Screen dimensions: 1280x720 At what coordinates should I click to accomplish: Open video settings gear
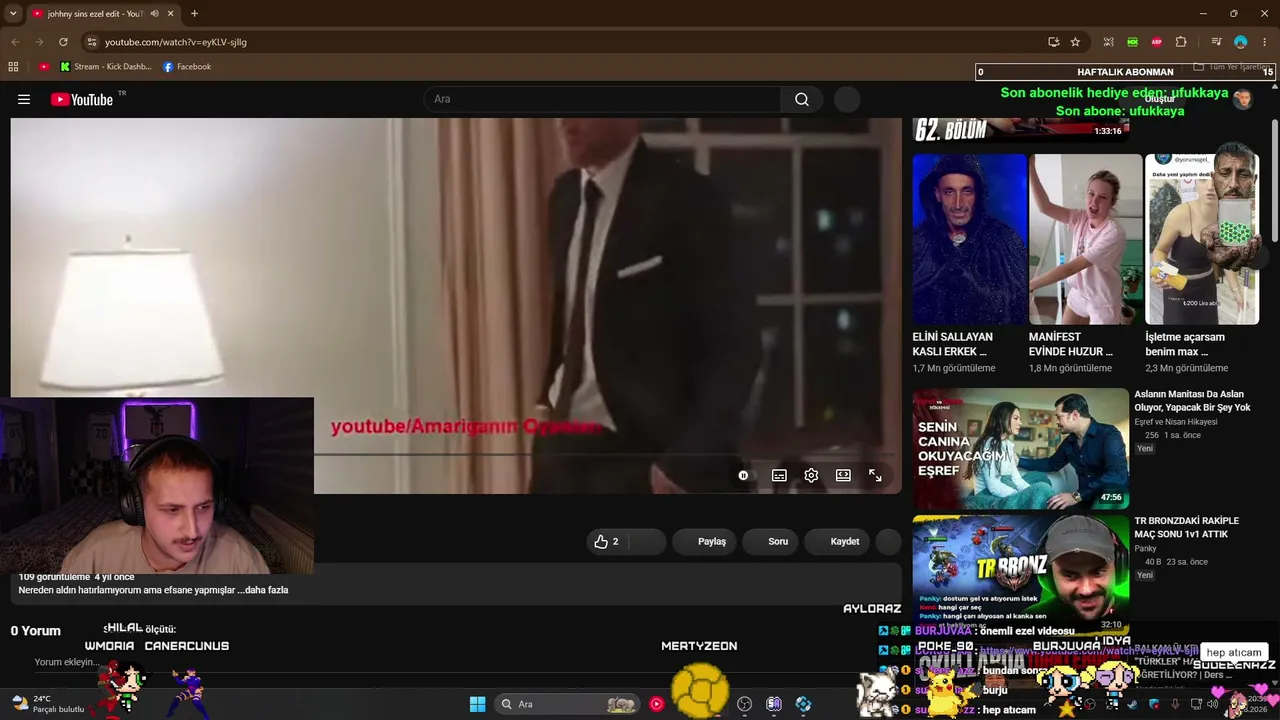[x=811, y=476]
